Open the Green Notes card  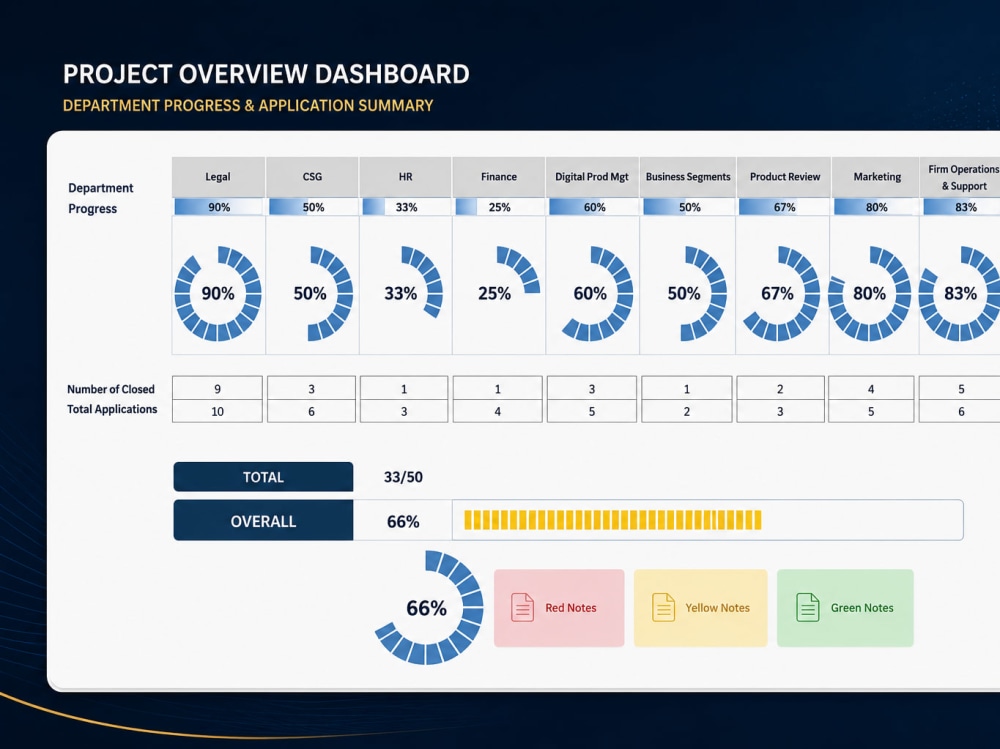tap(845, 608)
